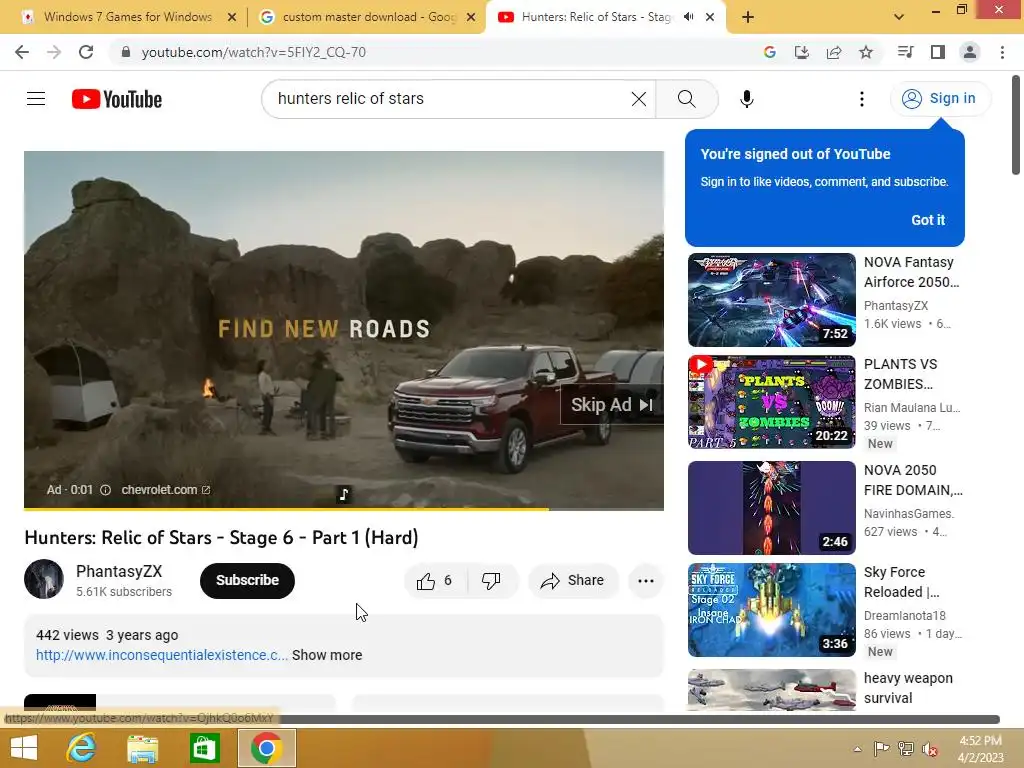Go to the YouTube home logo
1024x768 pixels.
[117, 99]
